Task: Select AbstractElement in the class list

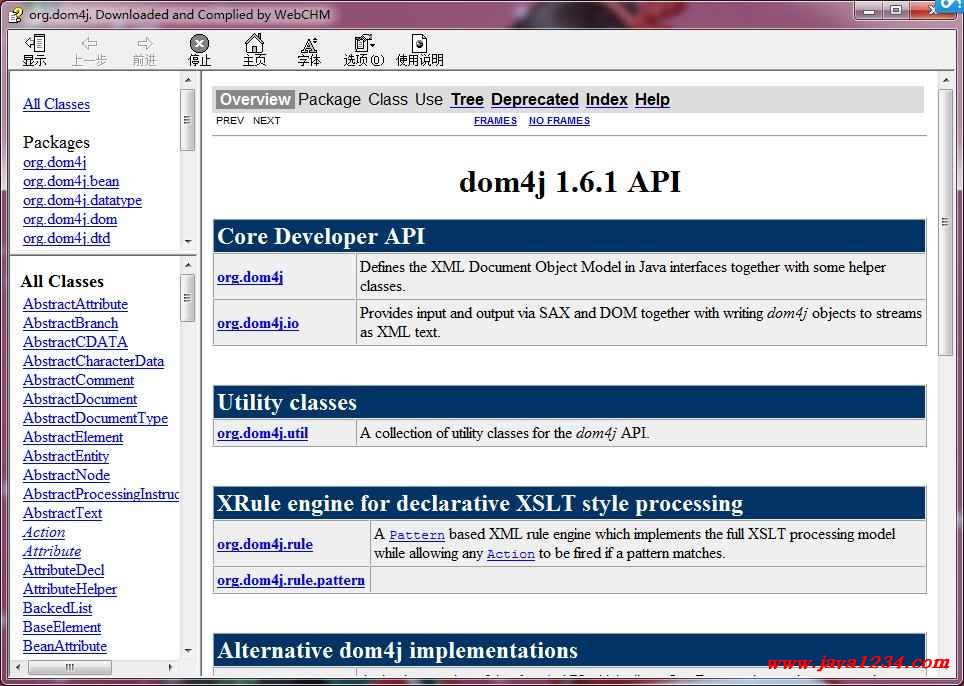Action: point(73,437)
